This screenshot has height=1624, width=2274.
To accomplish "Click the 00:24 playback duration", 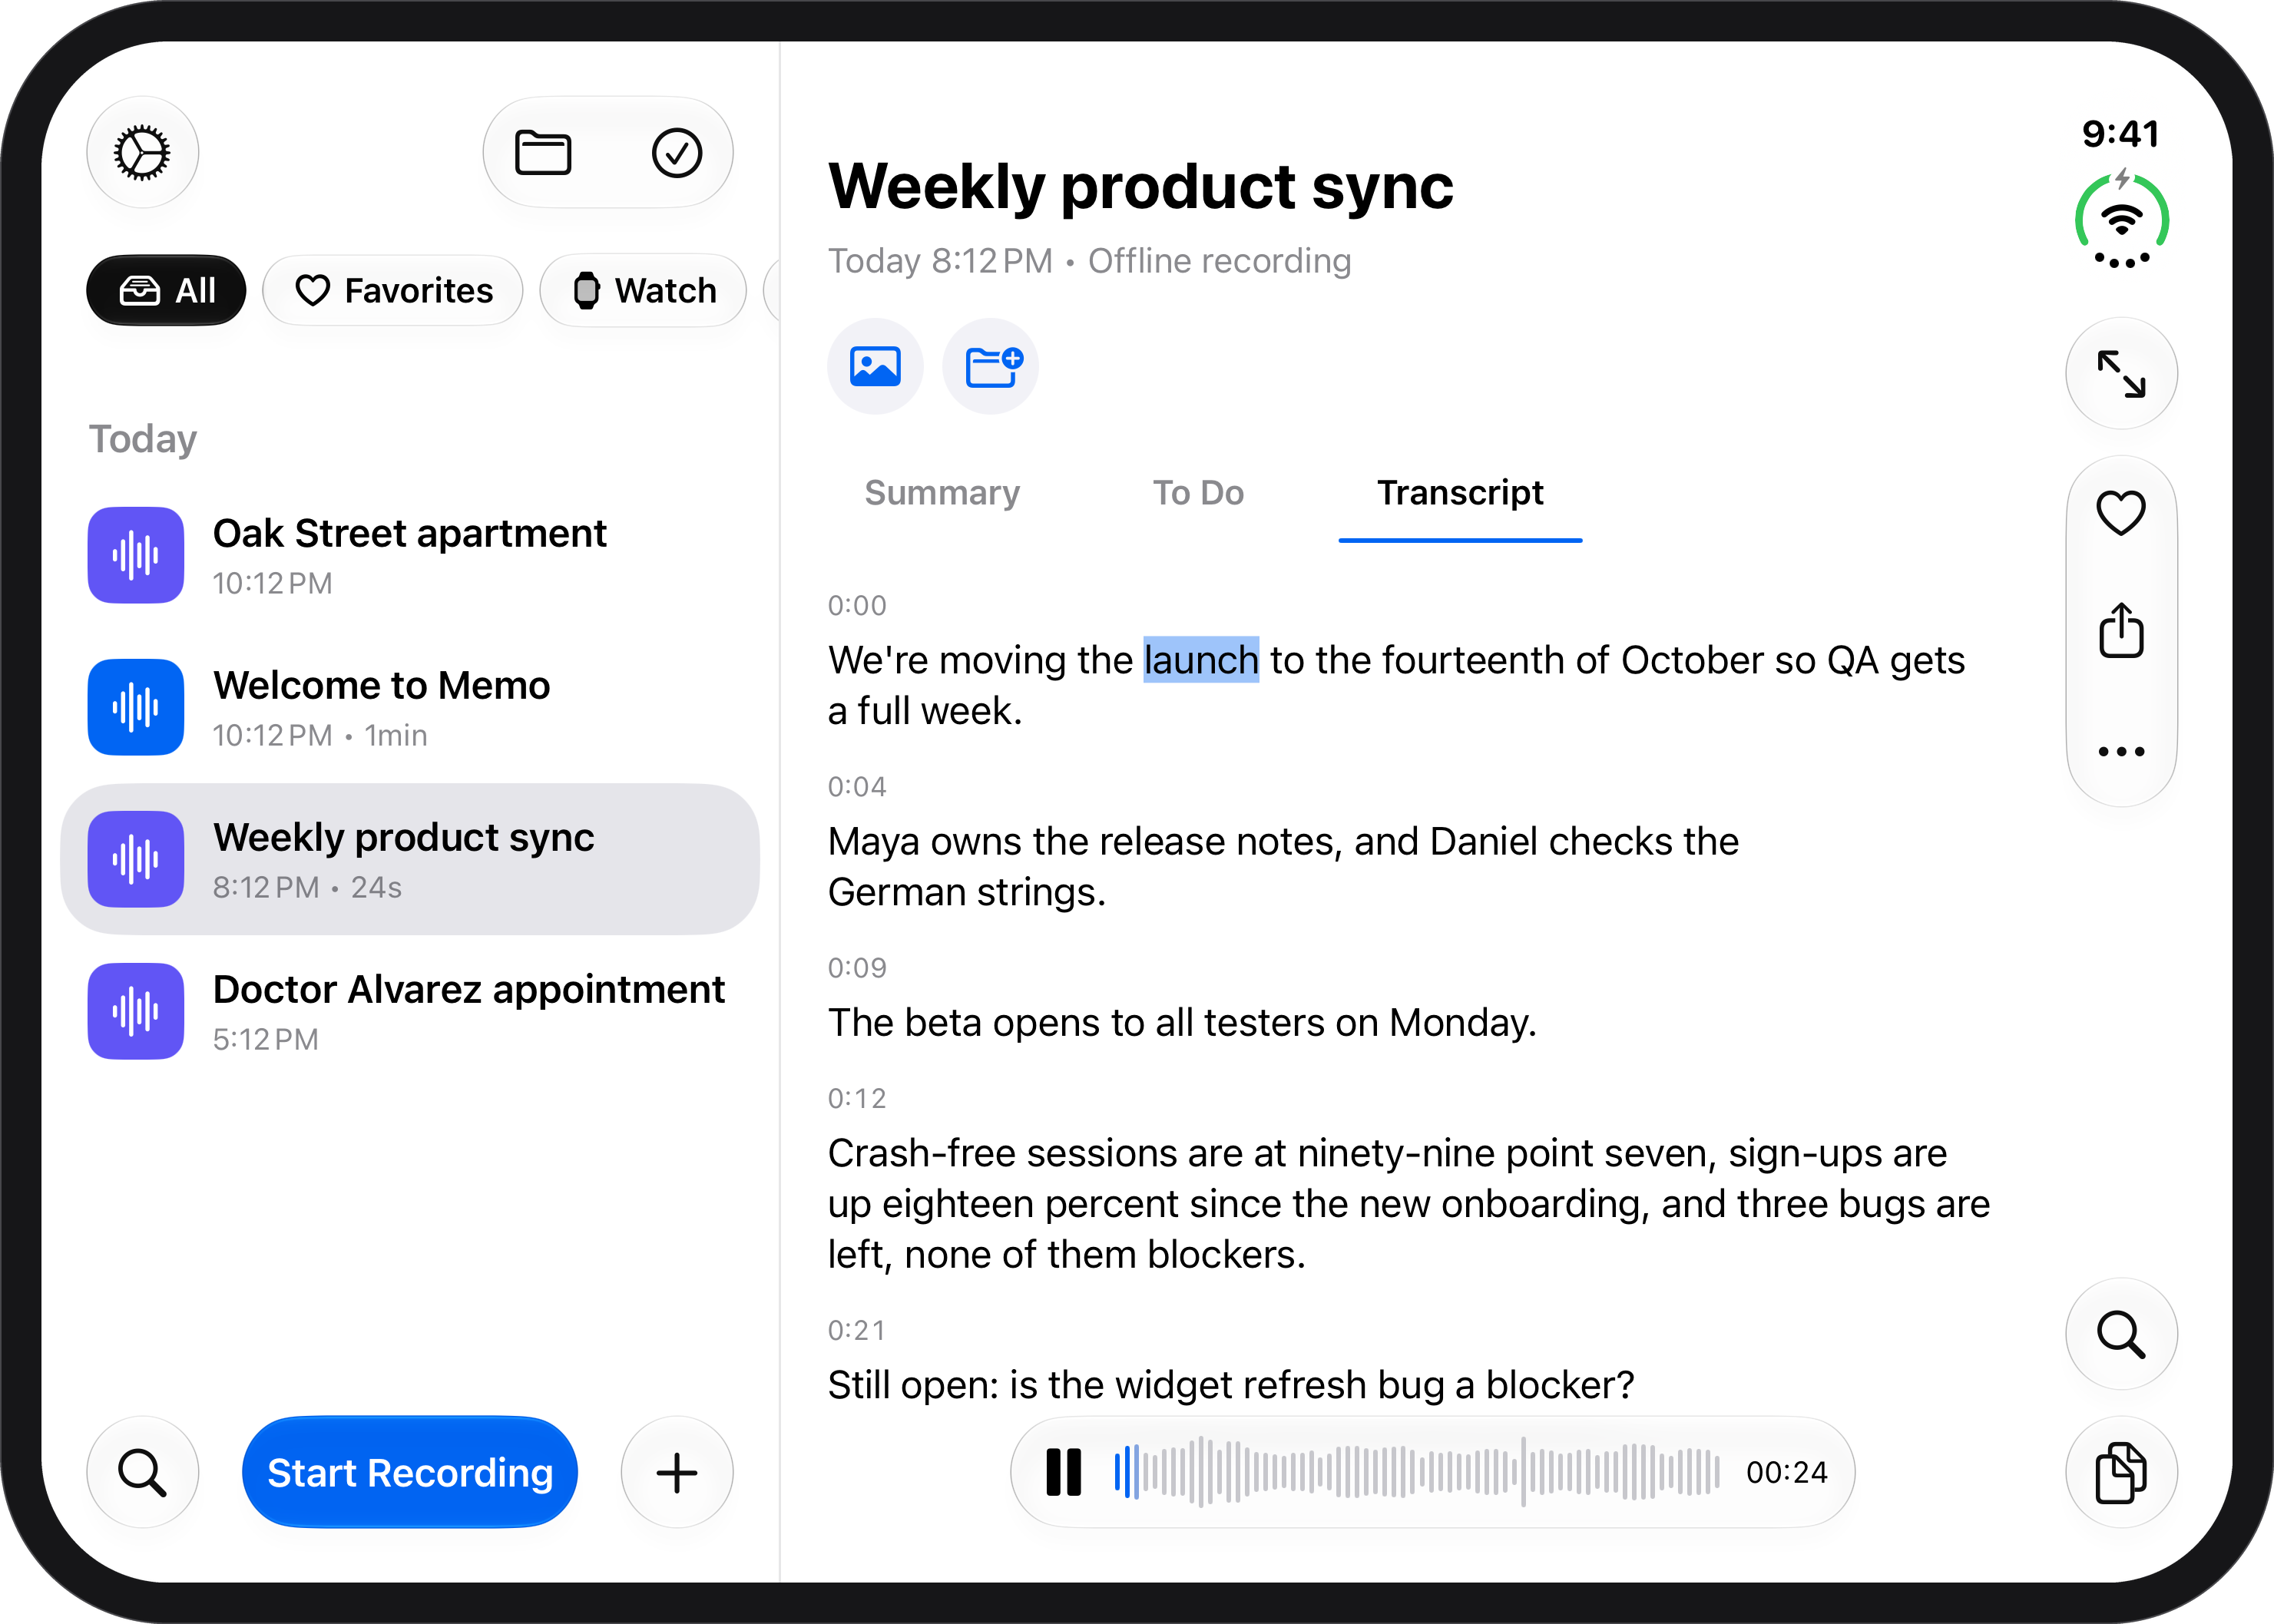I will pos(1787,1472).
